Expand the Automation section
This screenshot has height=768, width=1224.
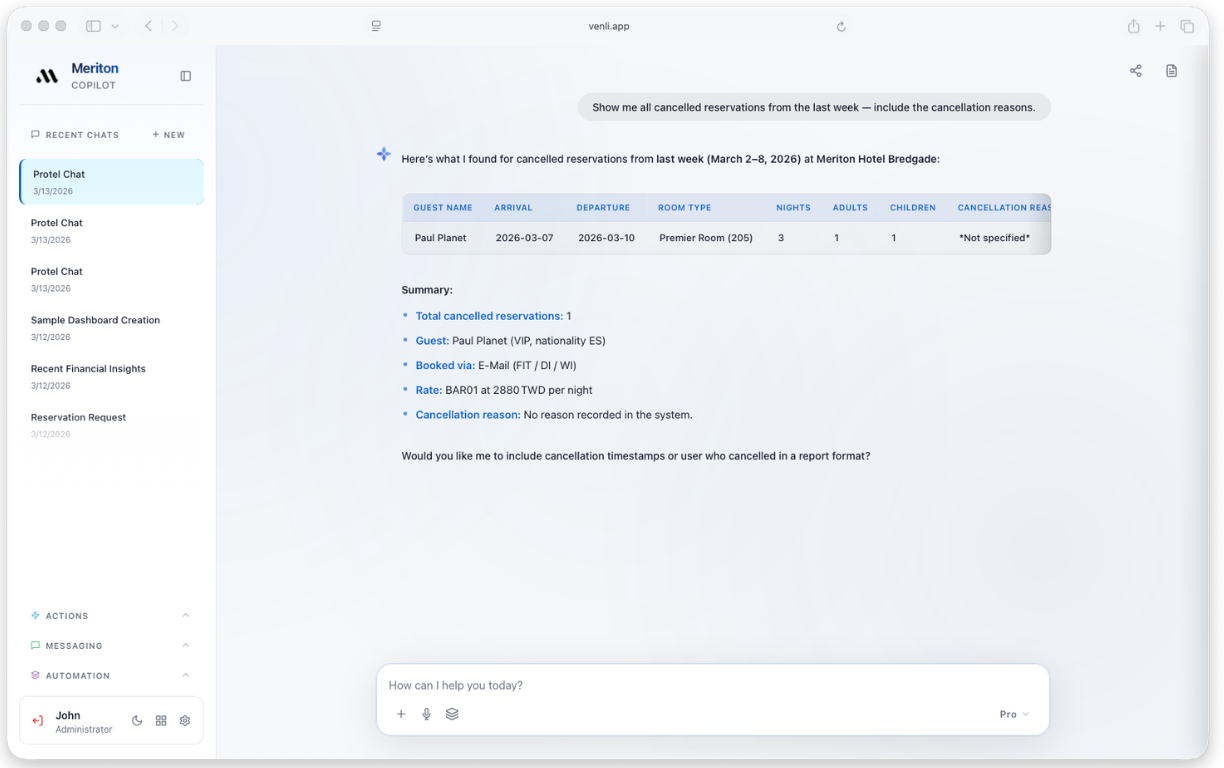click(x=111, y=676)
